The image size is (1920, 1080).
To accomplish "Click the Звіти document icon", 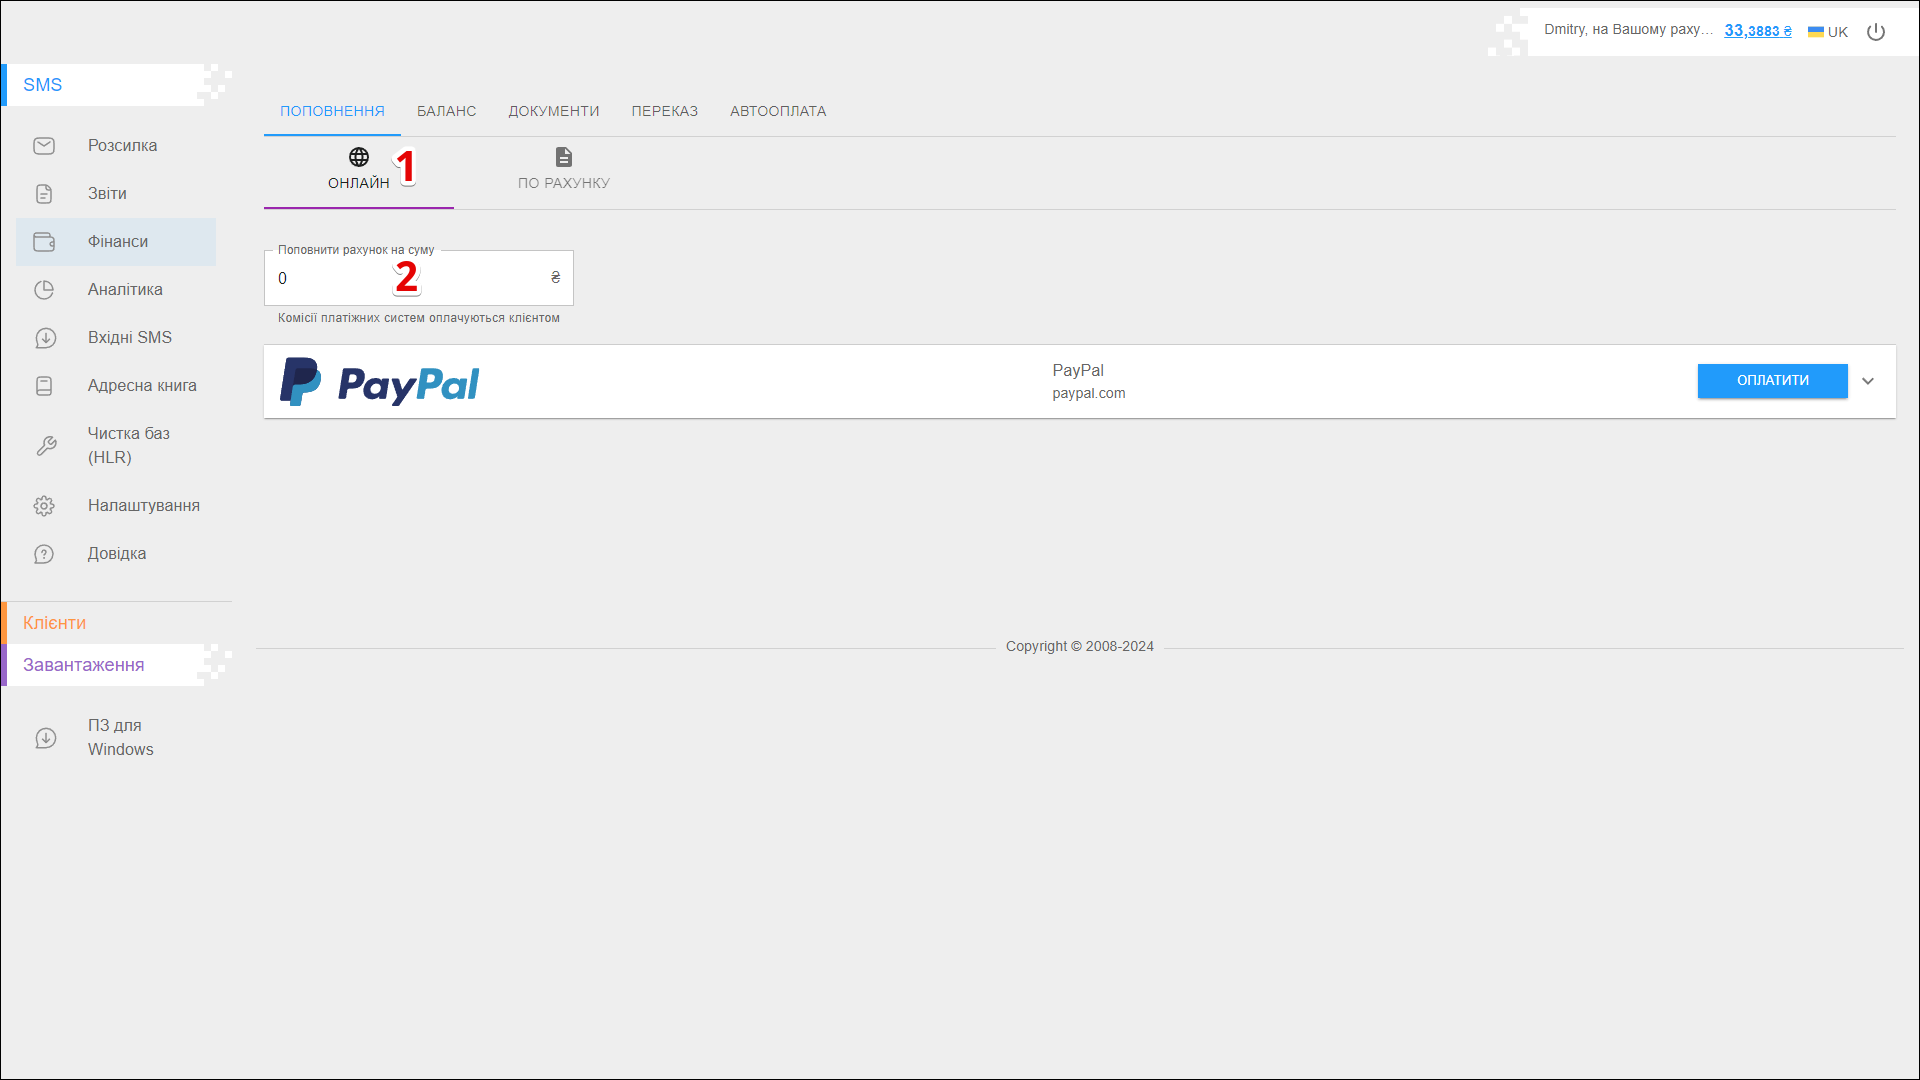I will pos(44,194).
